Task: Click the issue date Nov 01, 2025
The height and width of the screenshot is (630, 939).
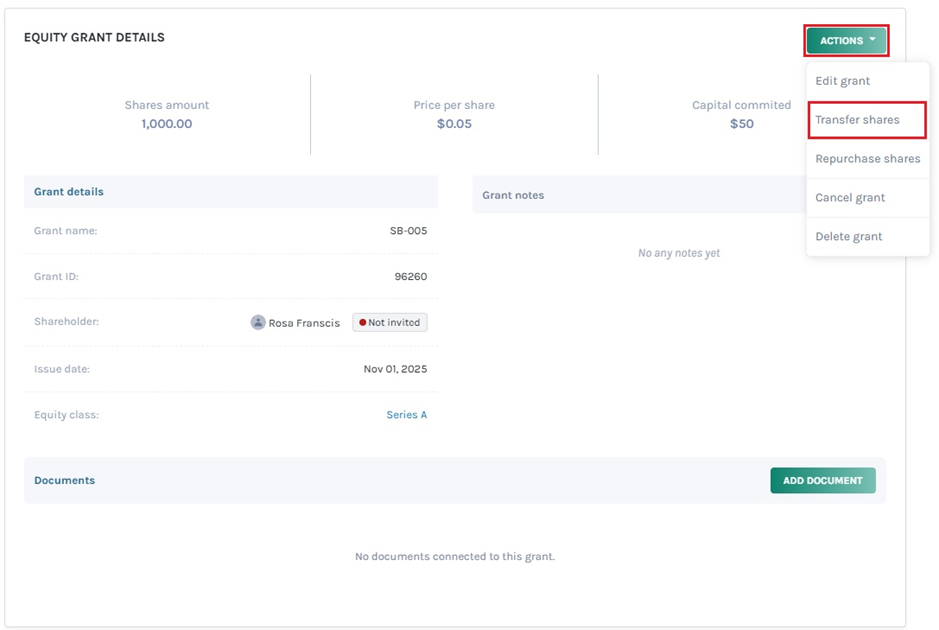Action: click(395, 369)
